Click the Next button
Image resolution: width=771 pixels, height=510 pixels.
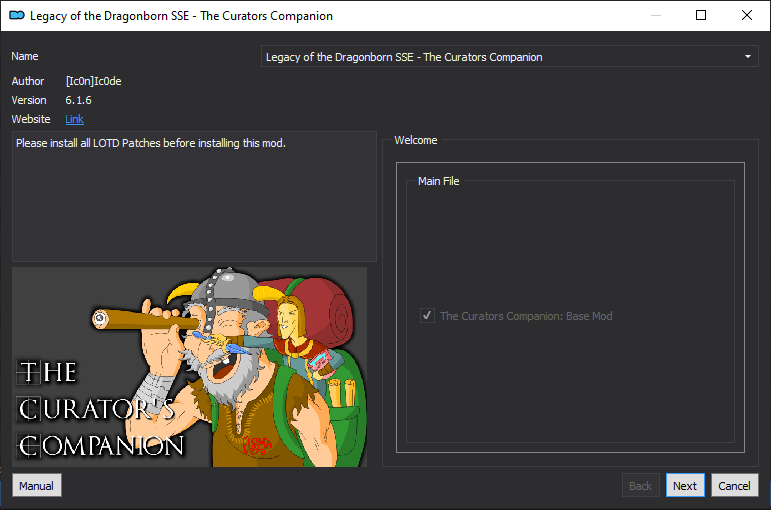tap(685, 485)
